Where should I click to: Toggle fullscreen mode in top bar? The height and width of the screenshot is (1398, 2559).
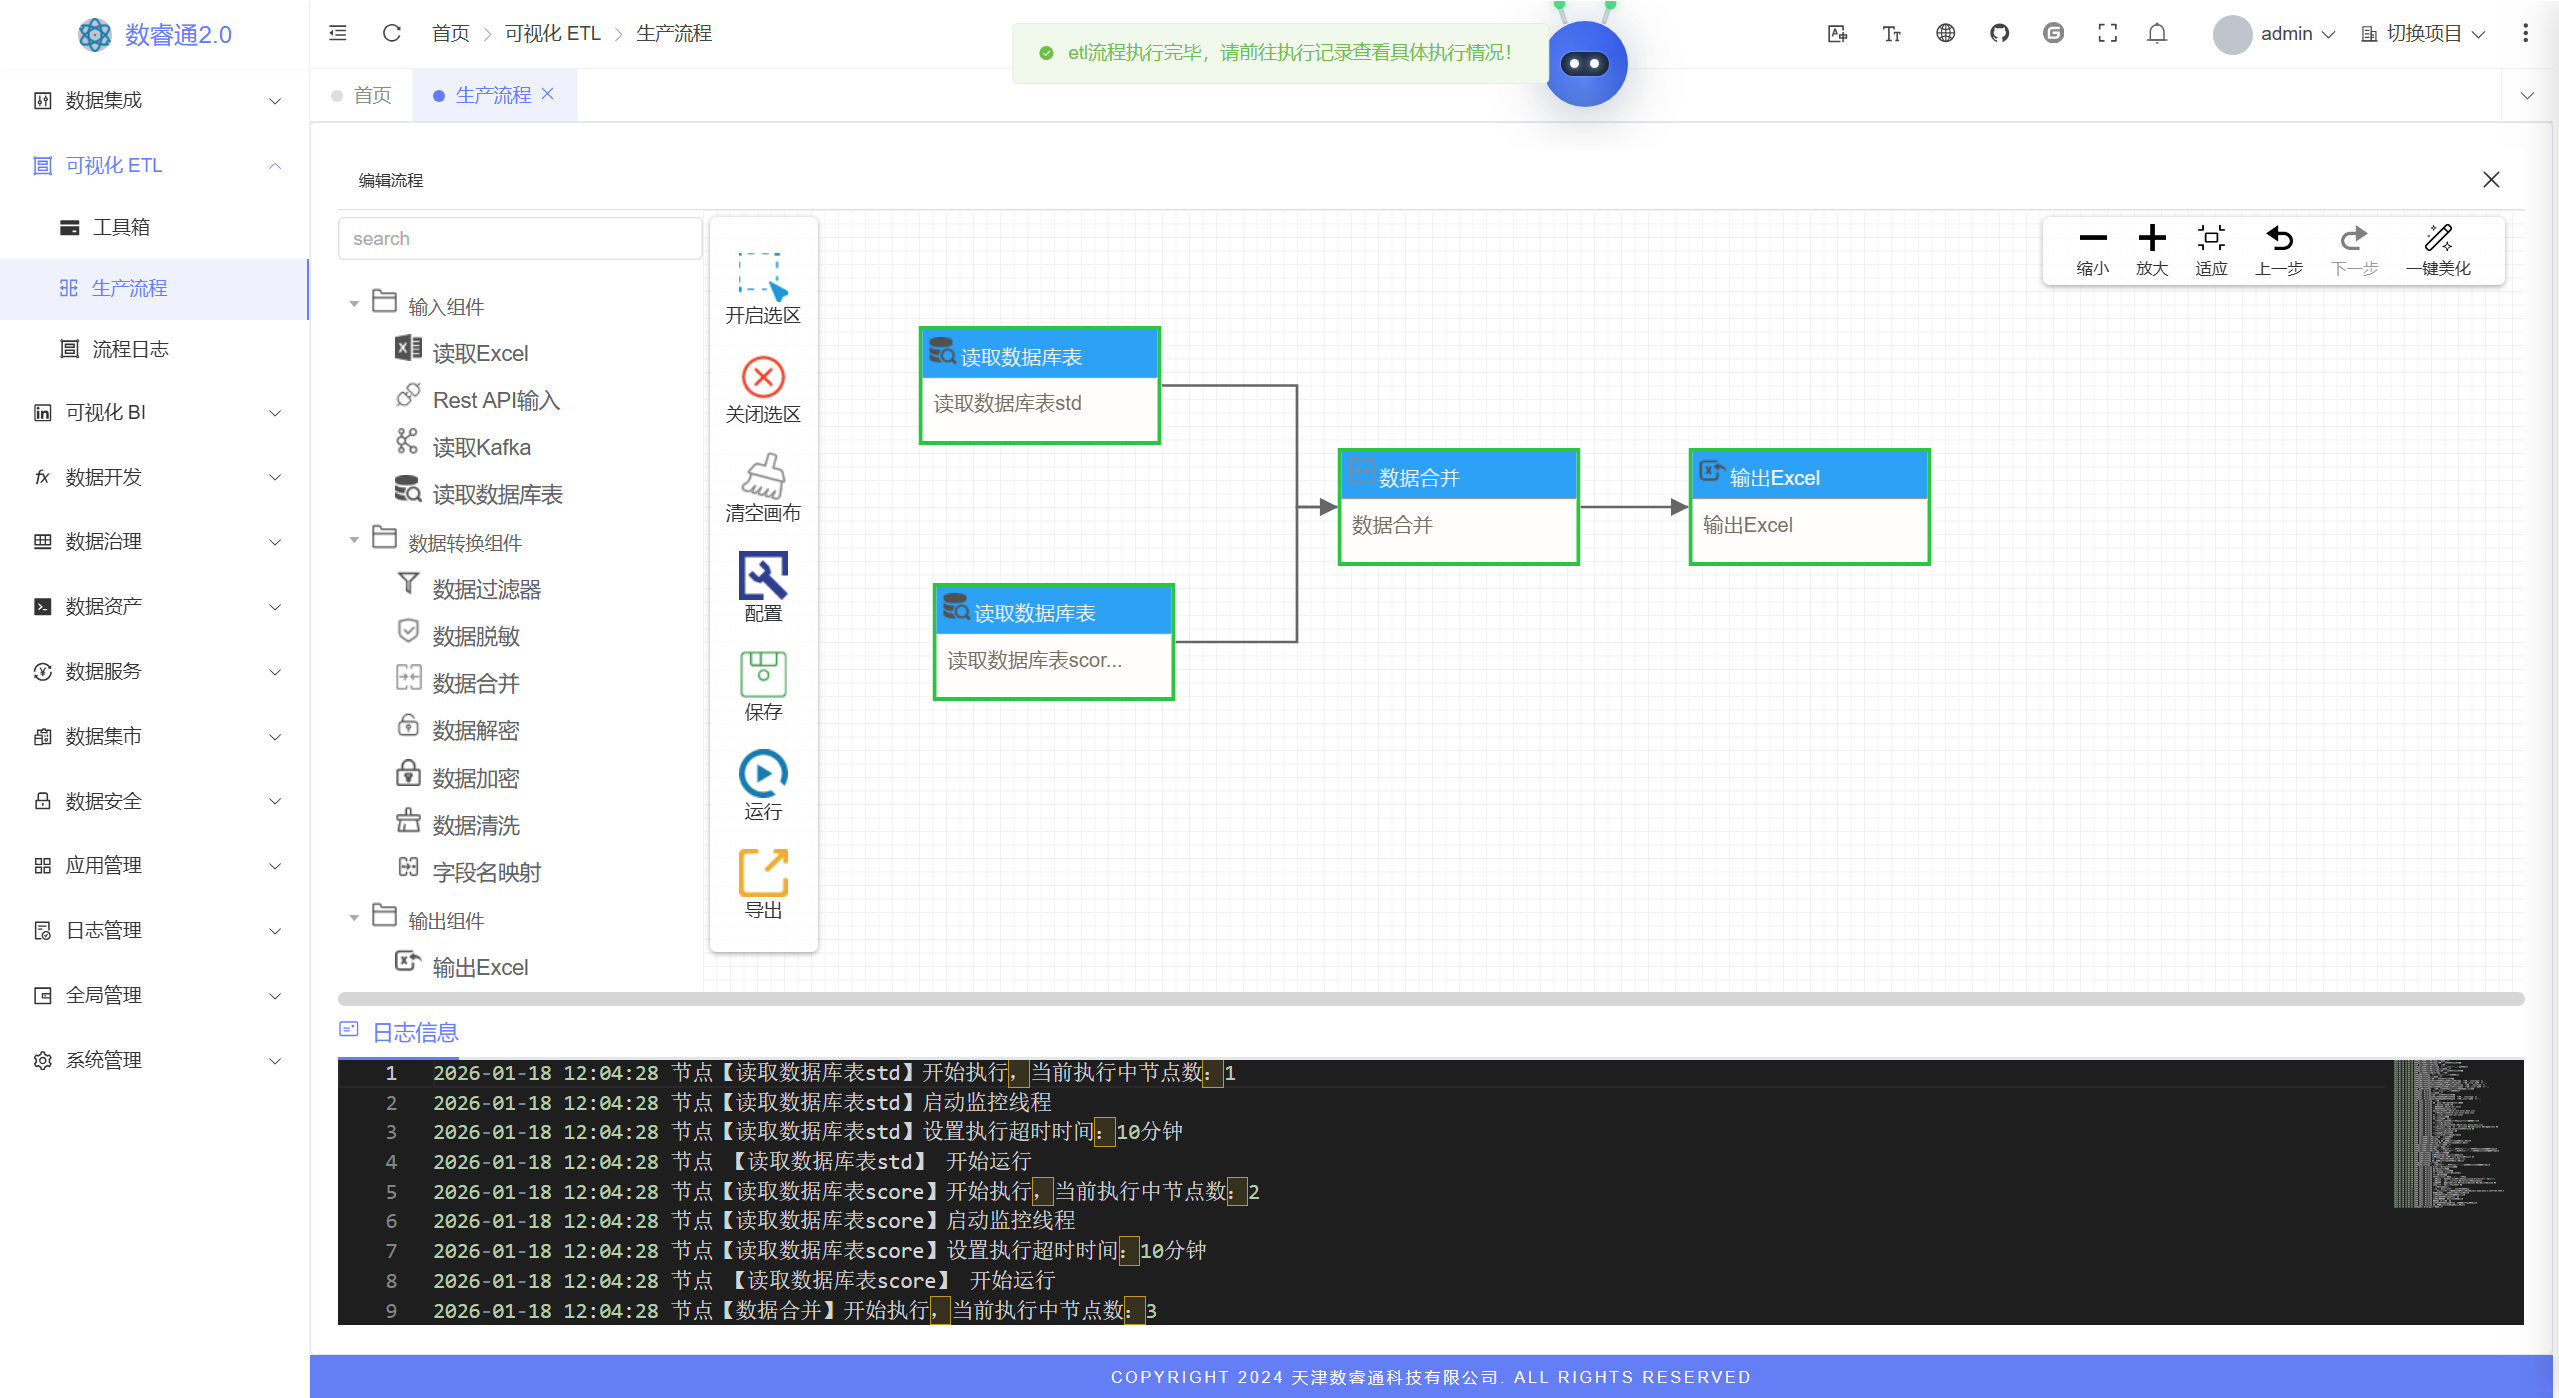pyautogui.click(x=2107, y=33)
